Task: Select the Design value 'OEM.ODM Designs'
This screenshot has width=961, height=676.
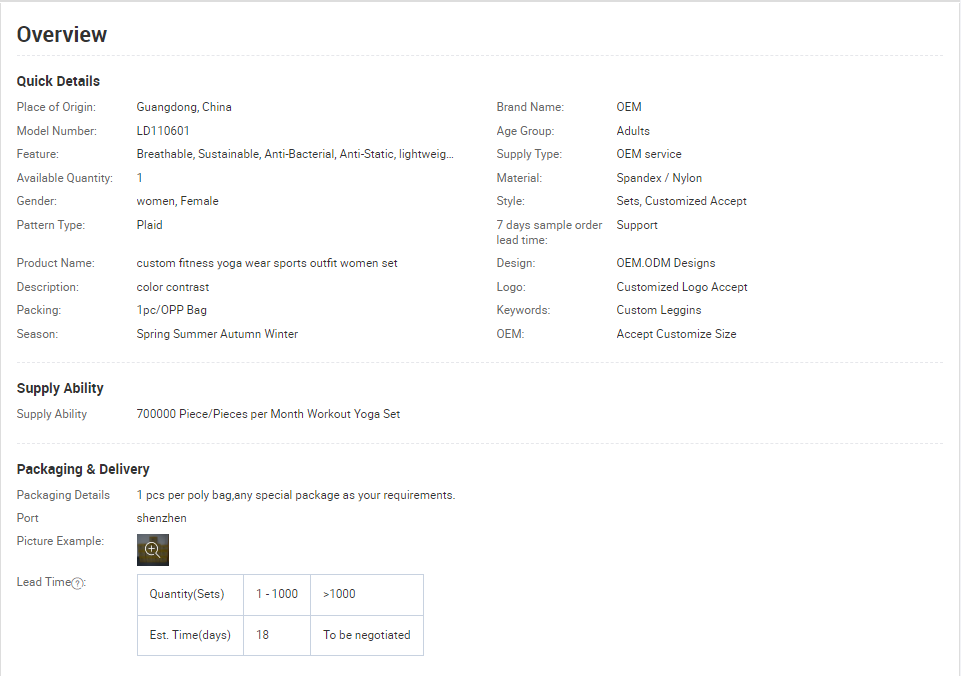Action: (x=666, y=263)
